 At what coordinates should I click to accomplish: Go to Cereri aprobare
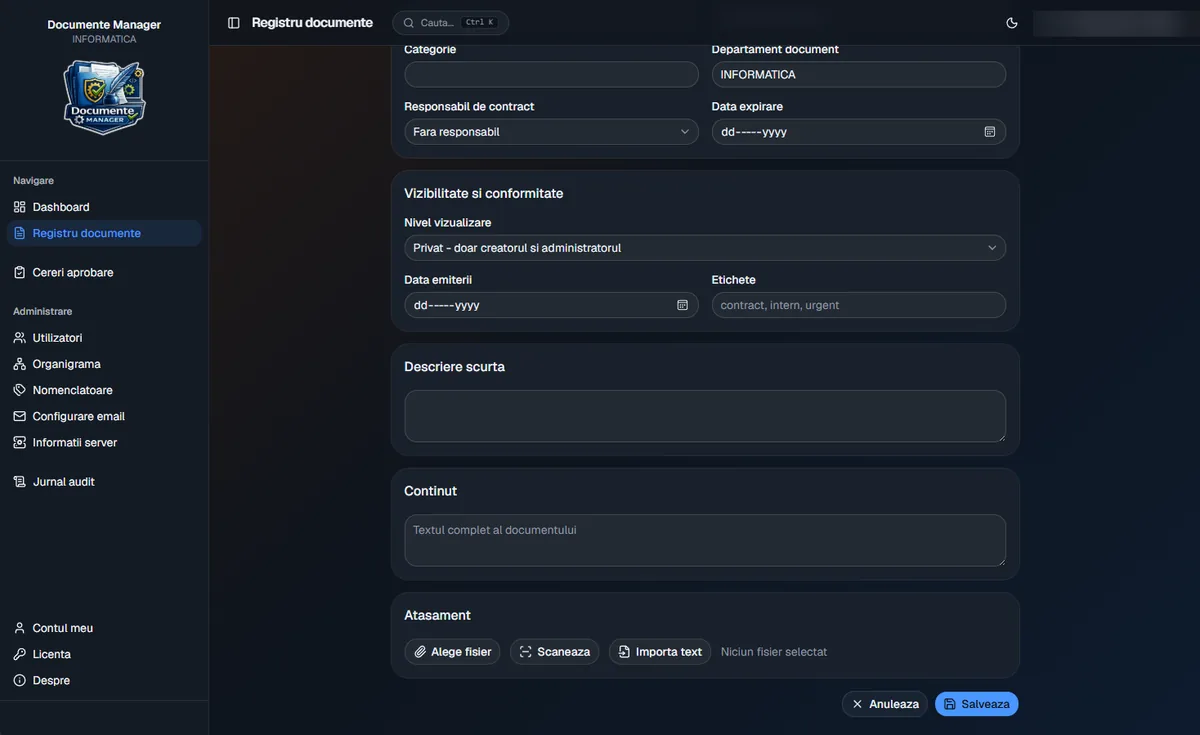(104, 272)
